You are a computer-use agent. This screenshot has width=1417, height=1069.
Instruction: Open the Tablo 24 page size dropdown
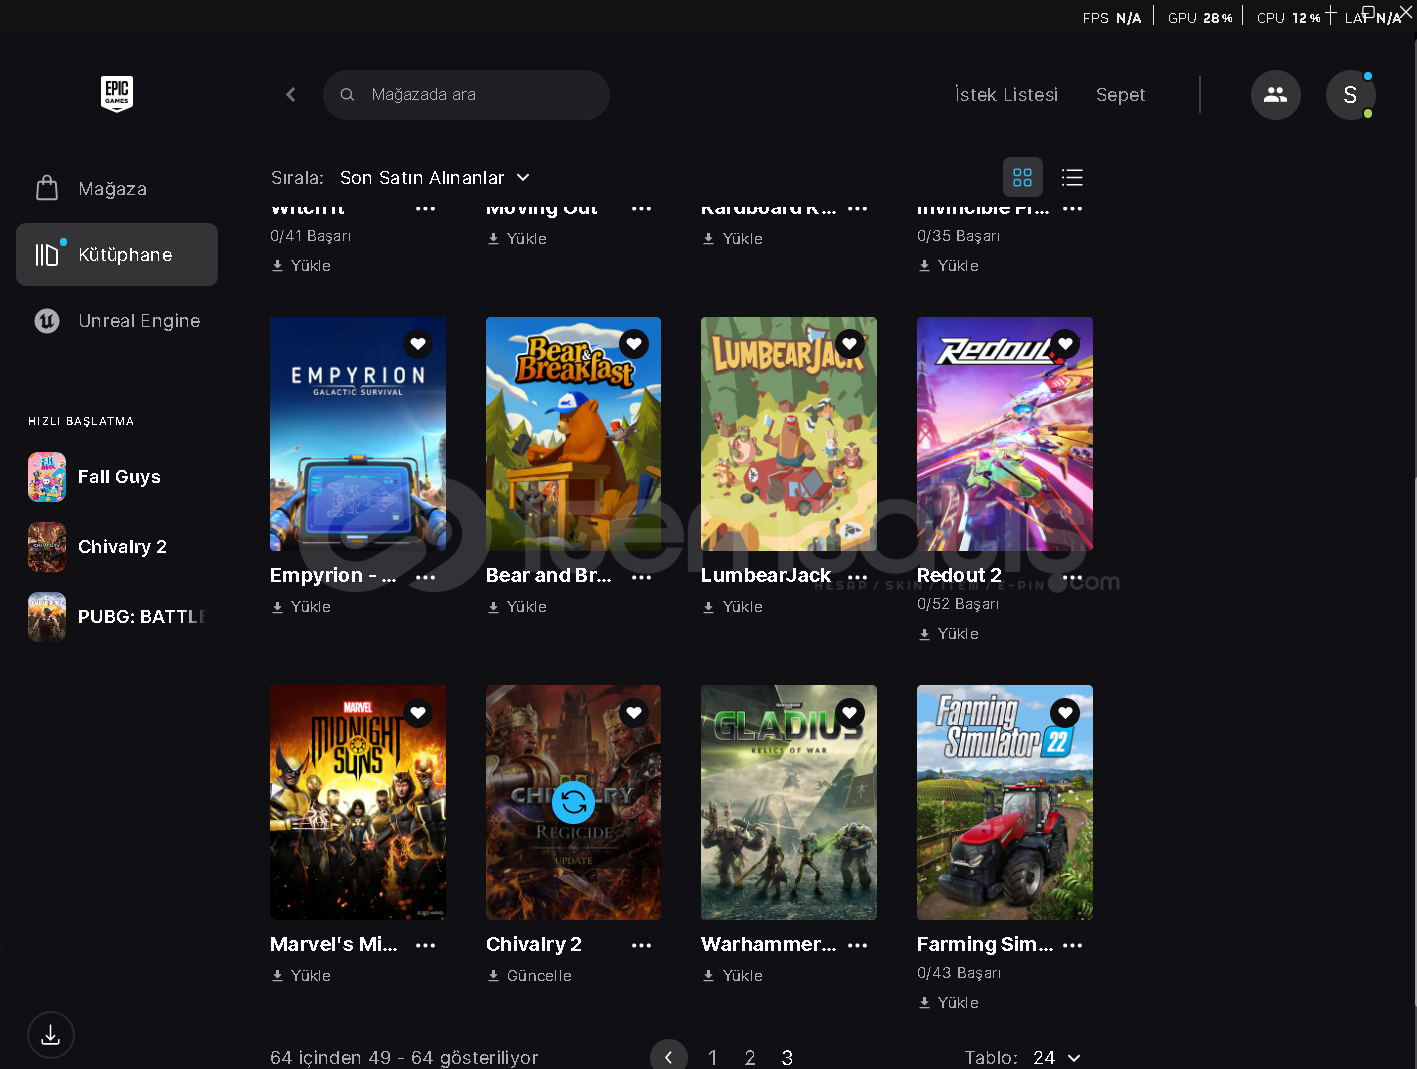point(1056,1057)
